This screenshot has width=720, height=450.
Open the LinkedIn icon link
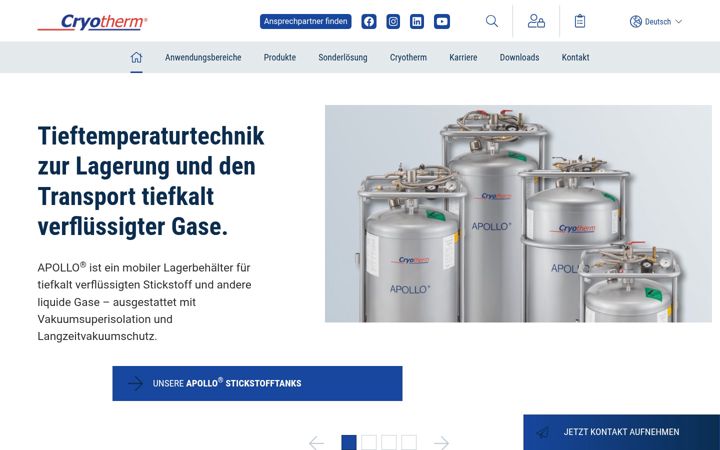tap(417, 22)
